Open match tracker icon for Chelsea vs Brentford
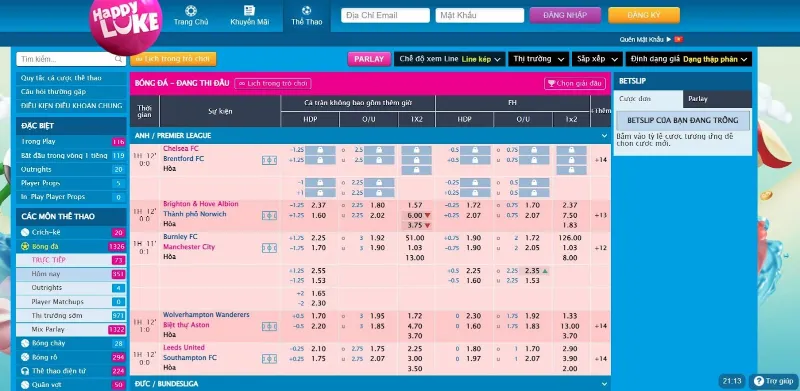 point(269,160)
